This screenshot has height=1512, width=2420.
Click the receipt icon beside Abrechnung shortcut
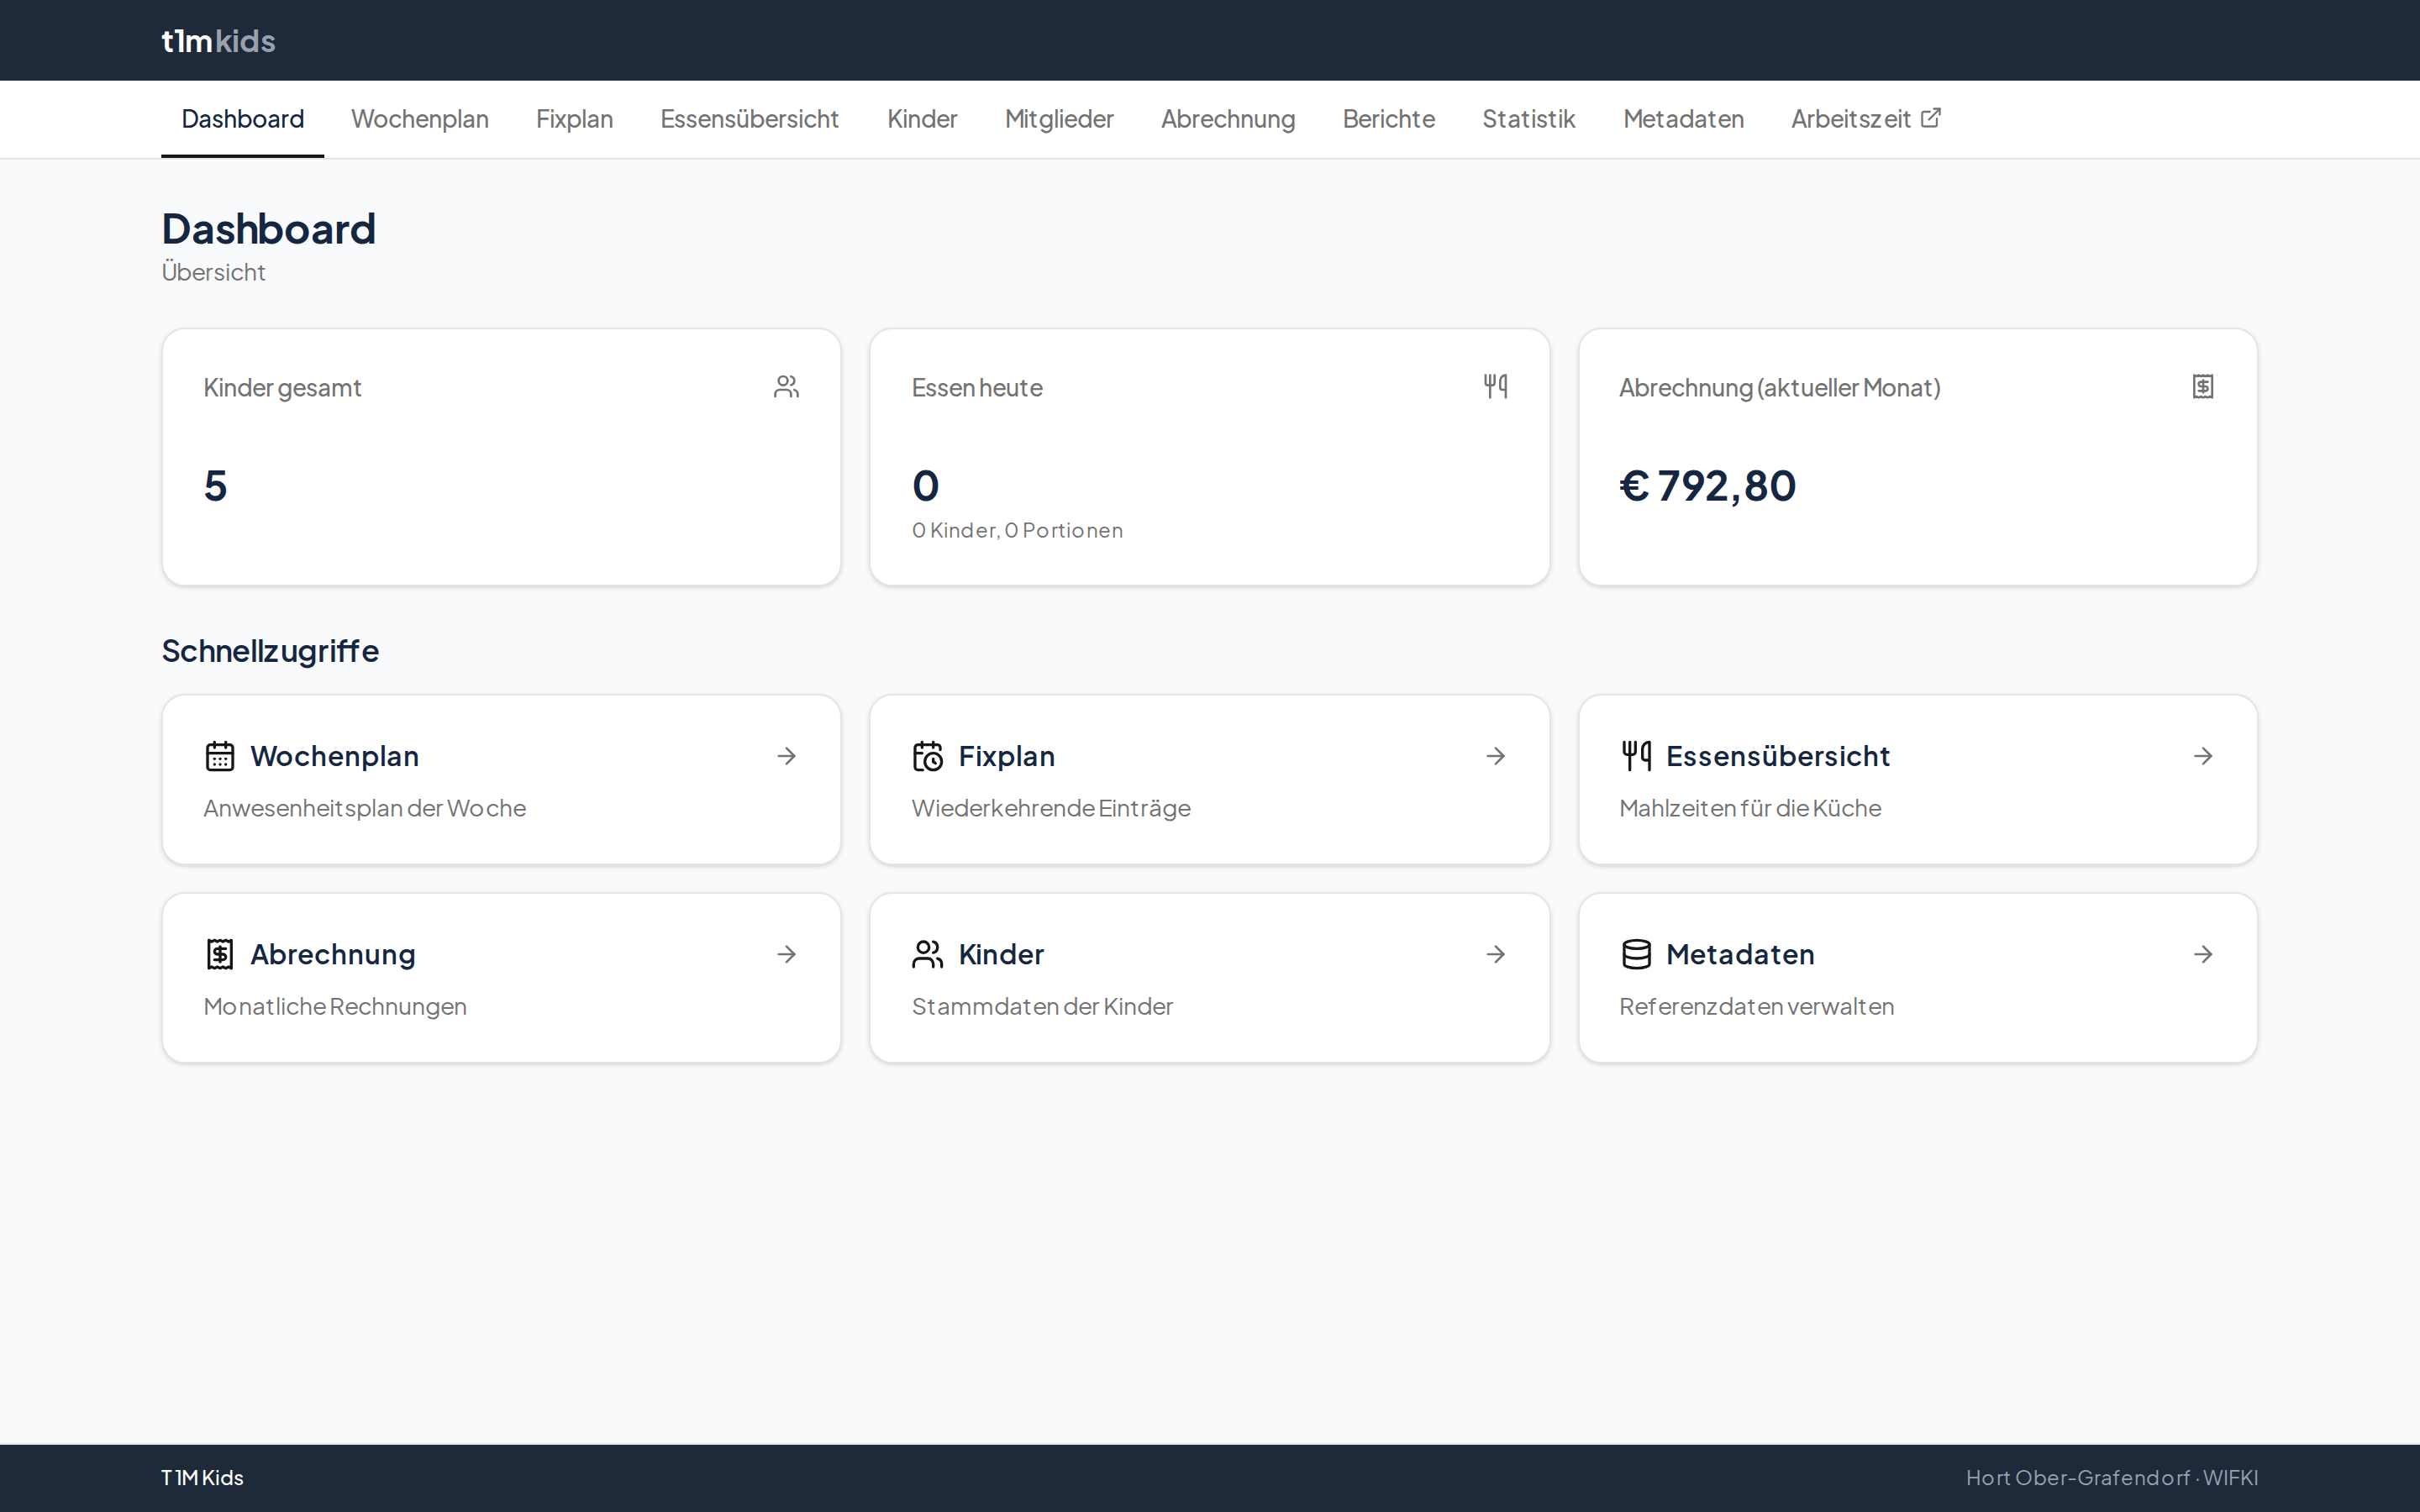pyautogui.click(x=220, y=954)
